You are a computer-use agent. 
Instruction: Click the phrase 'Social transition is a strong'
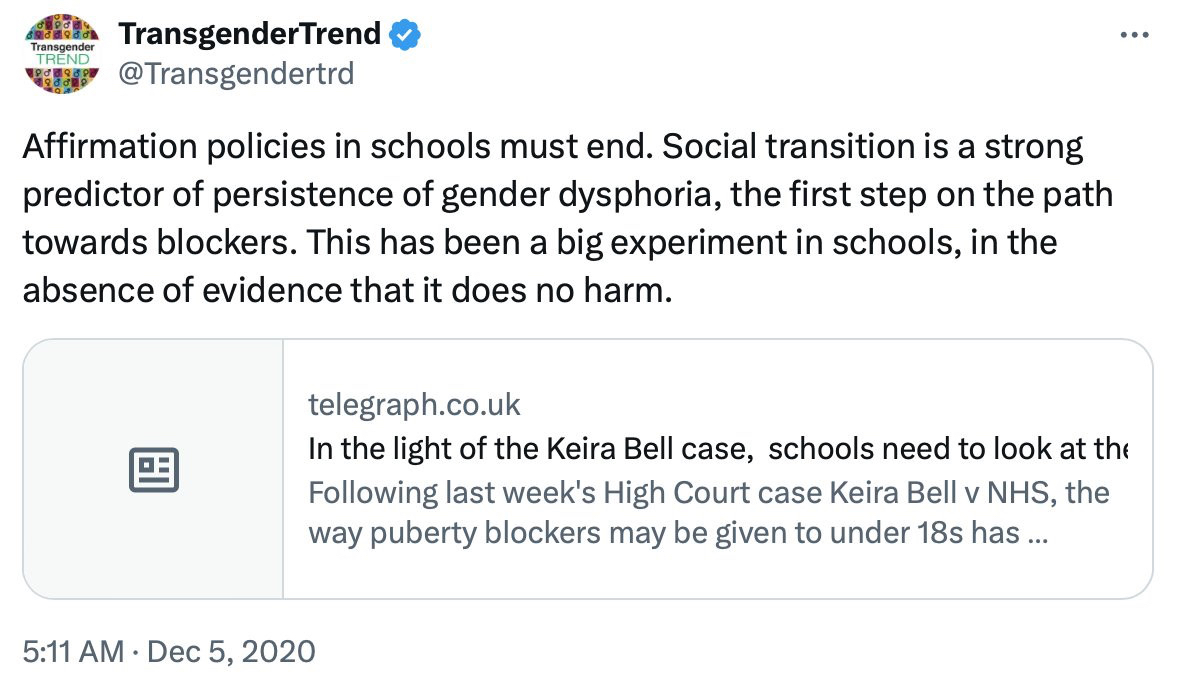[x=873, y=148]
